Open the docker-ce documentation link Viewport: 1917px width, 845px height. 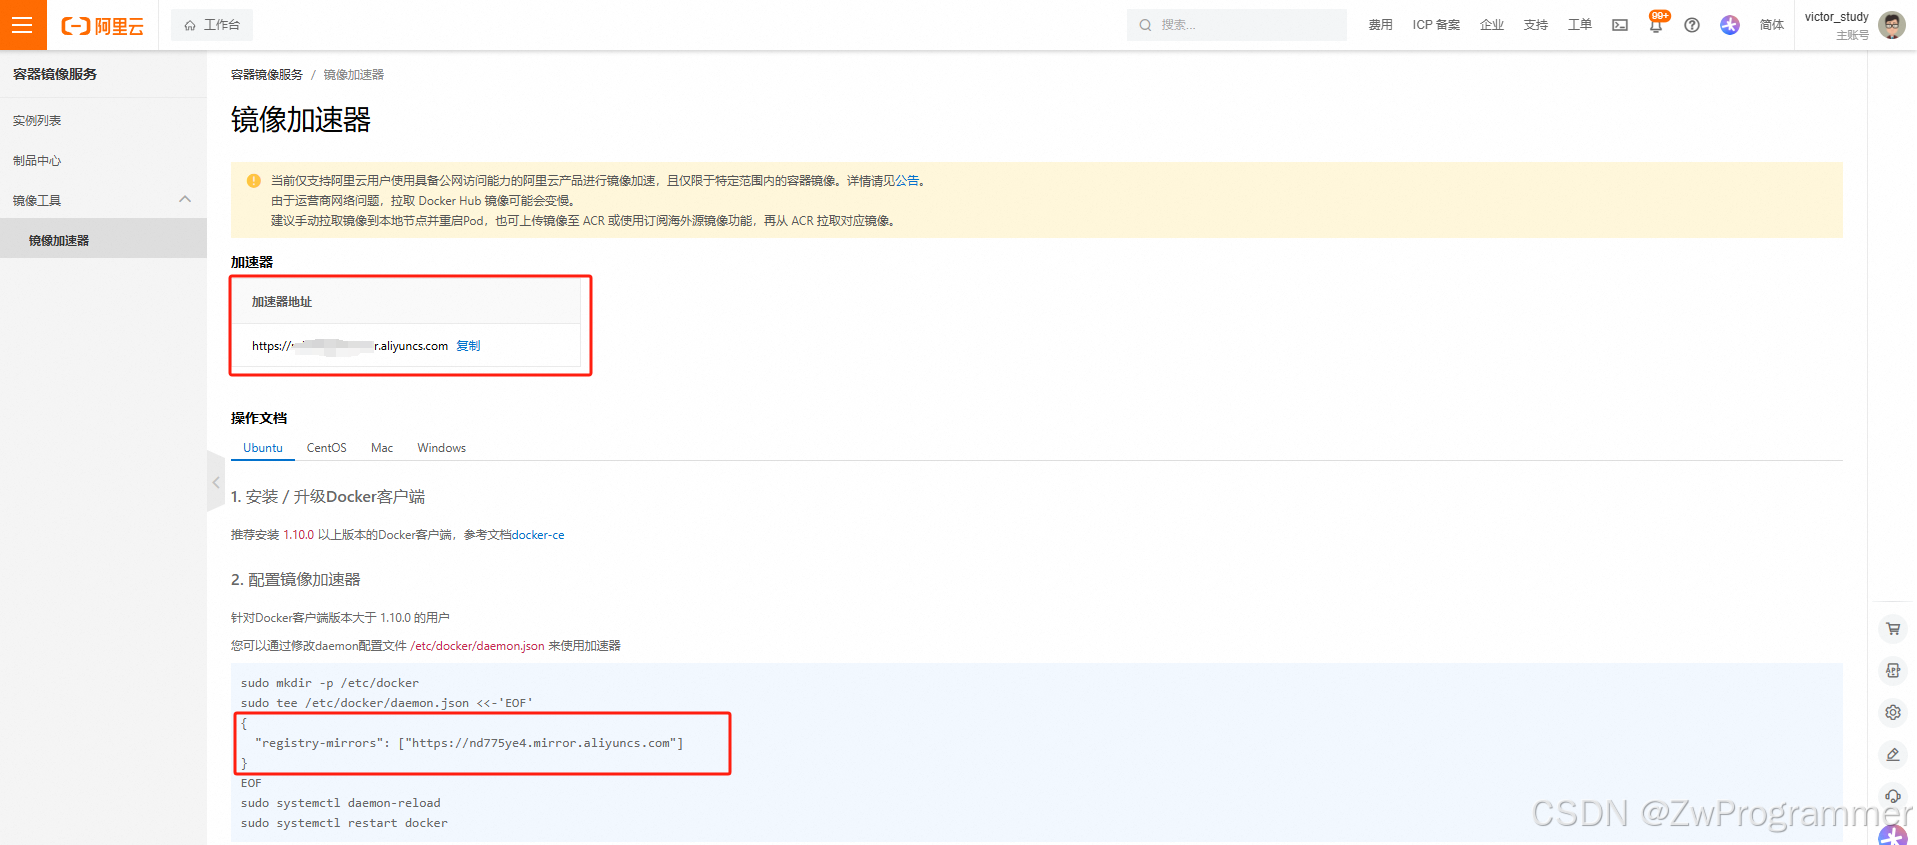click(x=538, y=535)
